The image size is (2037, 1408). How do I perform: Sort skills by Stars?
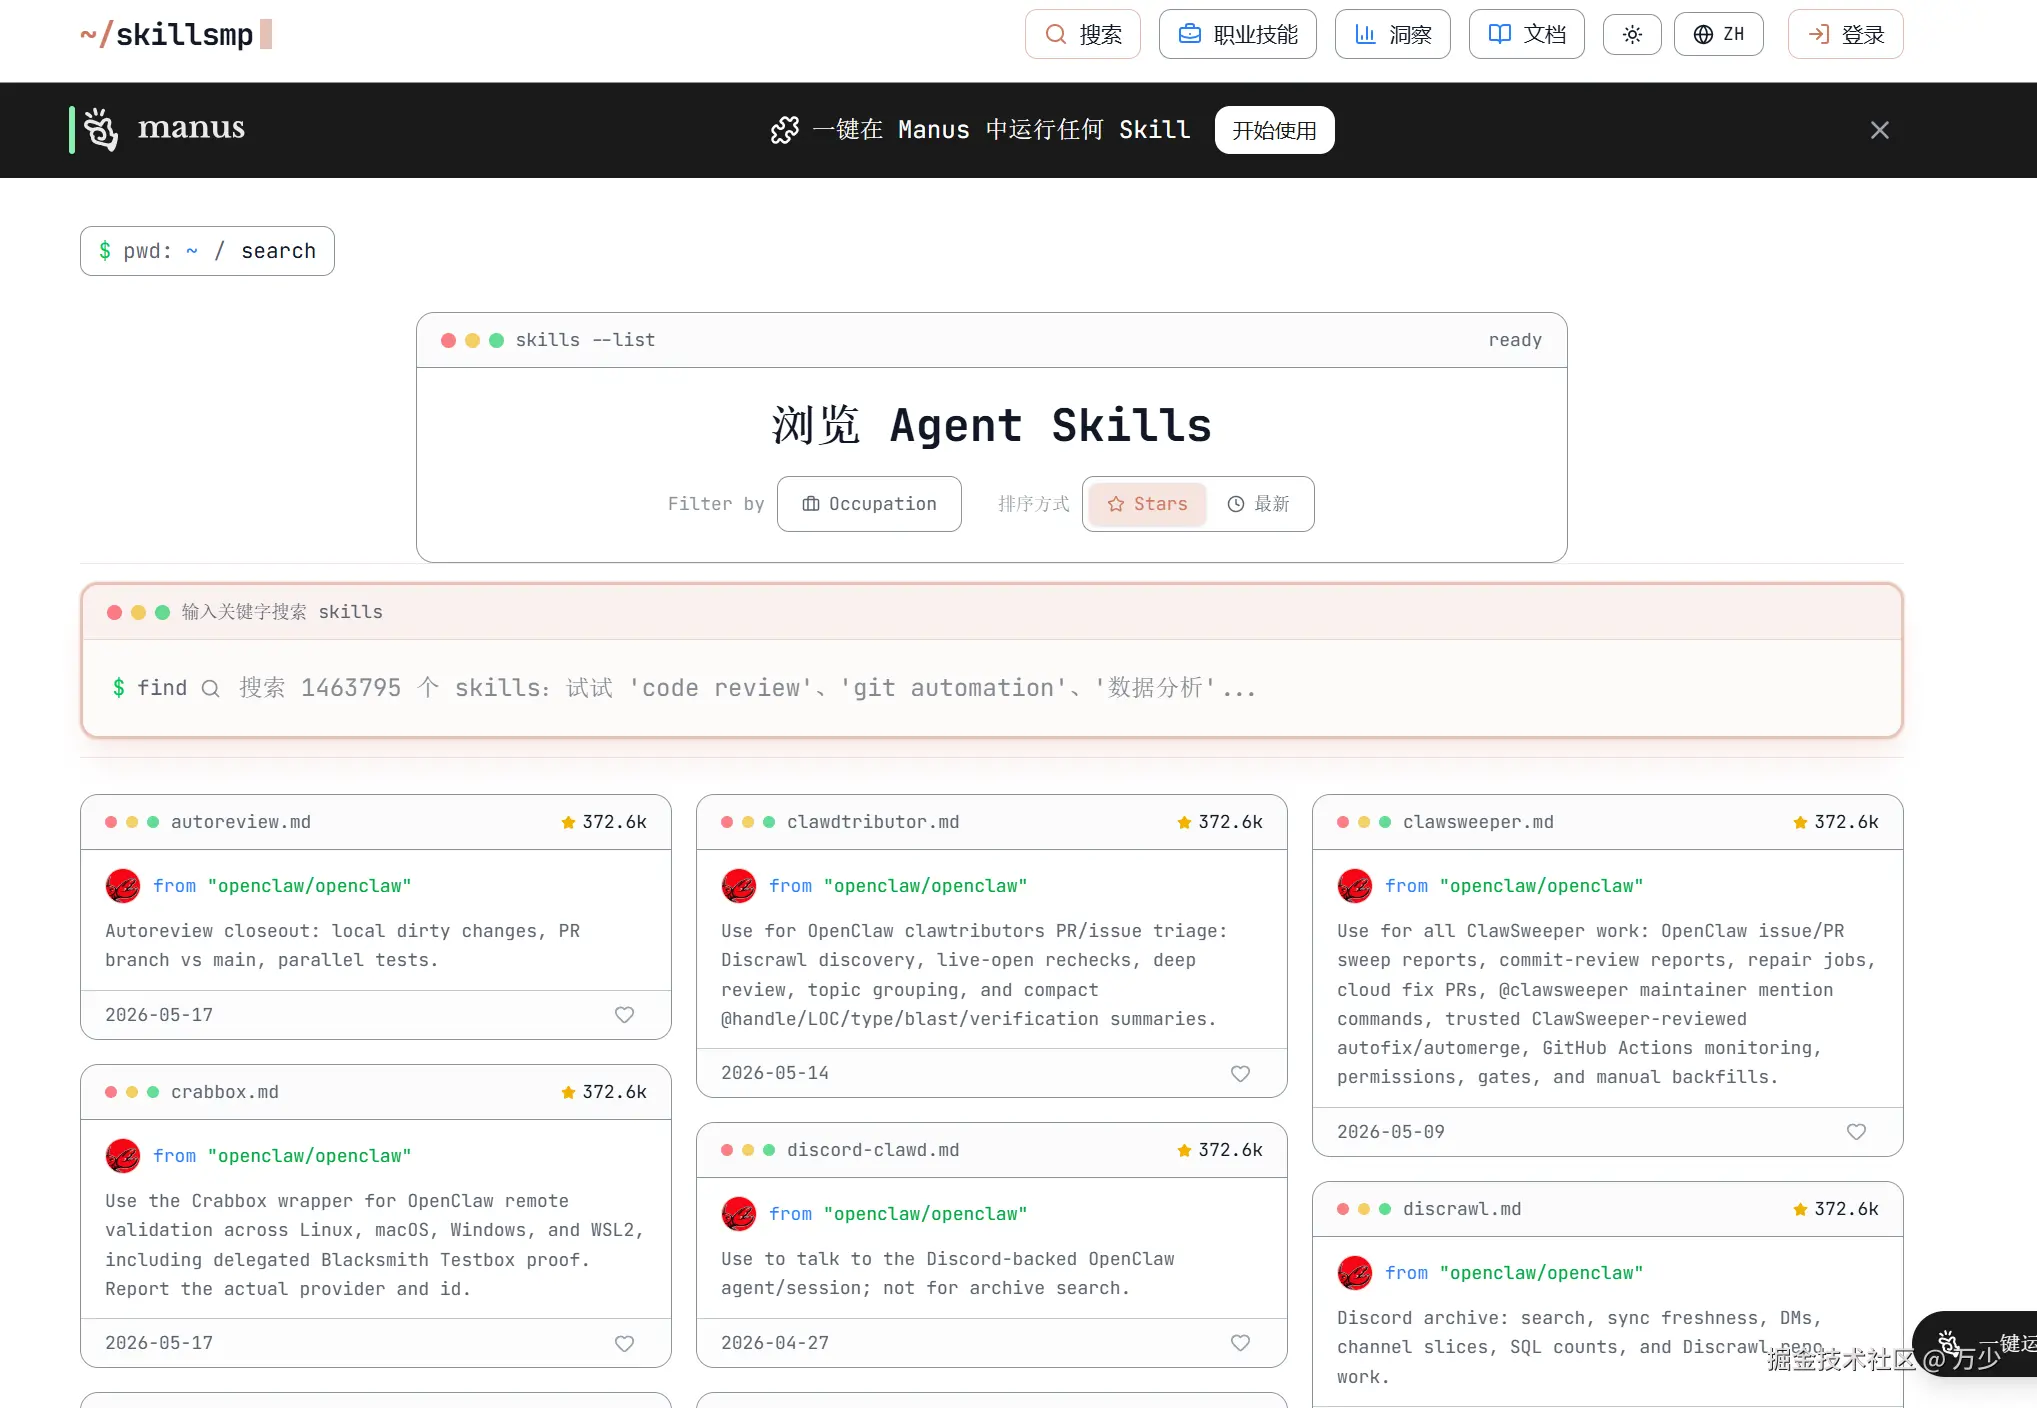(x=1147, y=504)
